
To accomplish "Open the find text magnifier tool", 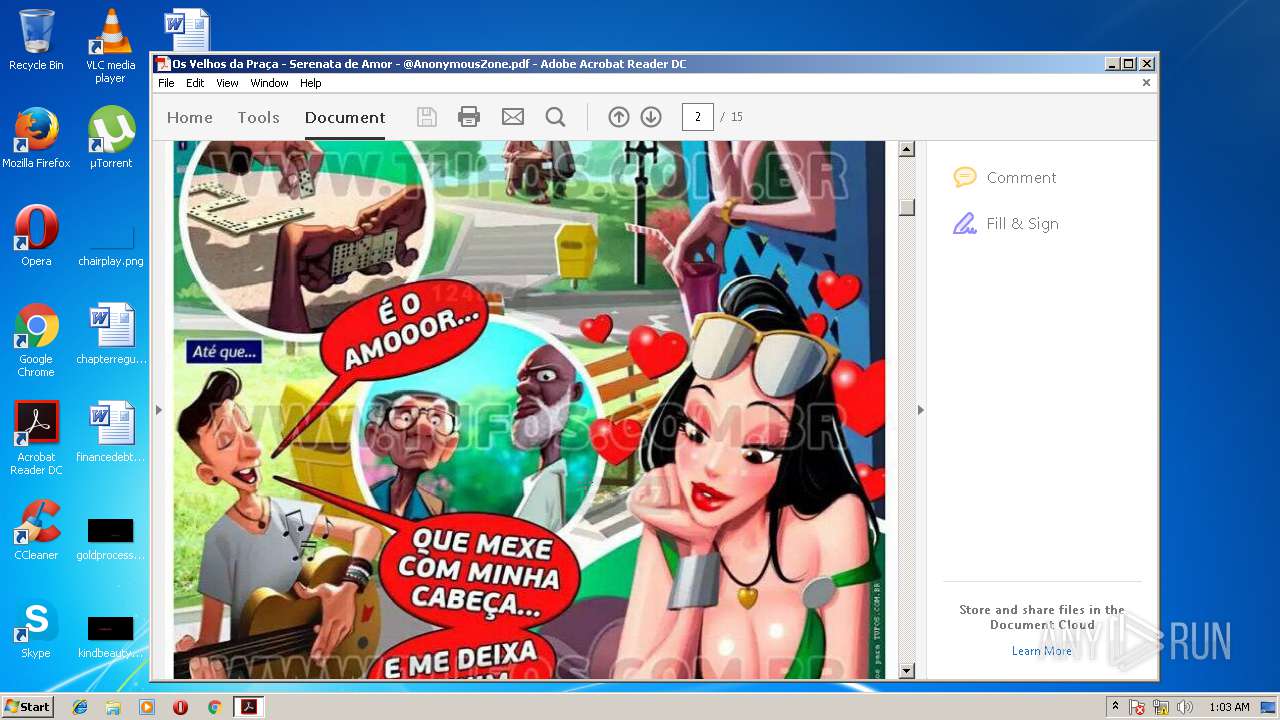I will click(x=555, y=117).
